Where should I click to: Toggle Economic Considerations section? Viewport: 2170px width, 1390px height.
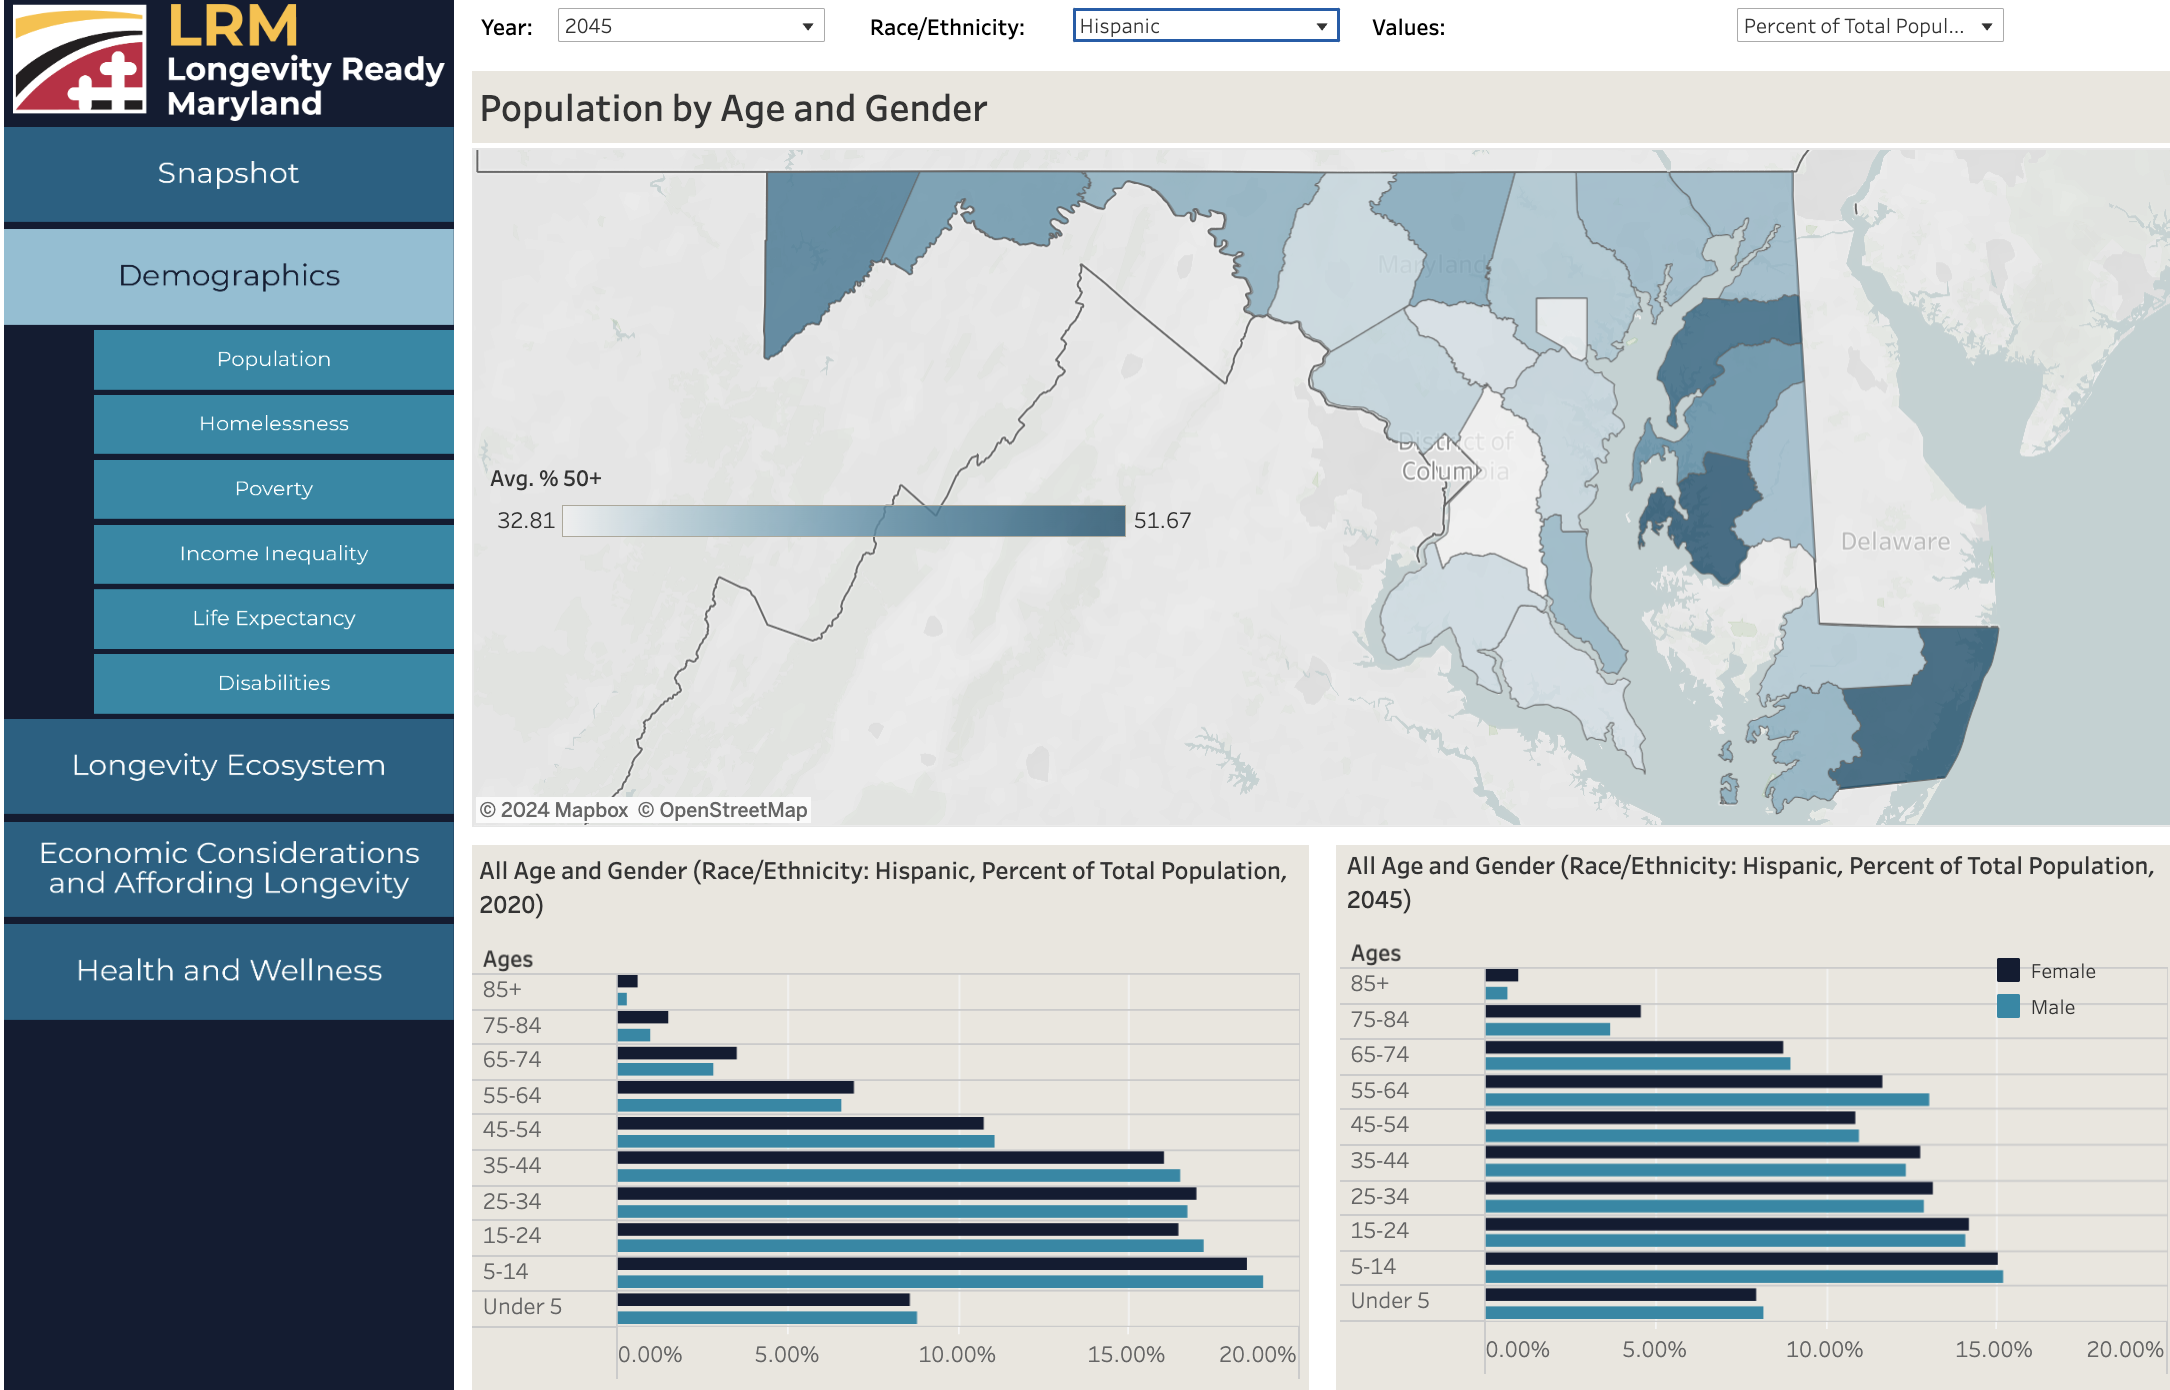click(x=228, y=867)
